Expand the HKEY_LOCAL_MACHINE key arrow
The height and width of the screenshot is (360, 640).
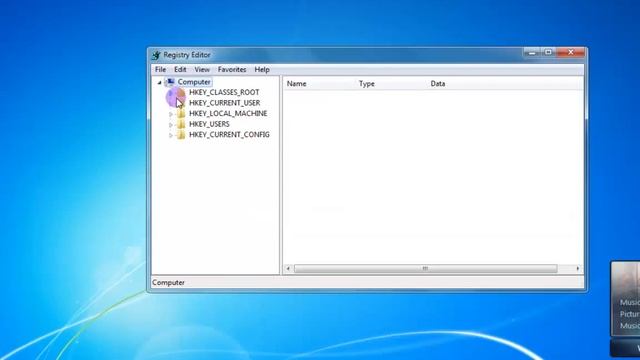[171, 114]
